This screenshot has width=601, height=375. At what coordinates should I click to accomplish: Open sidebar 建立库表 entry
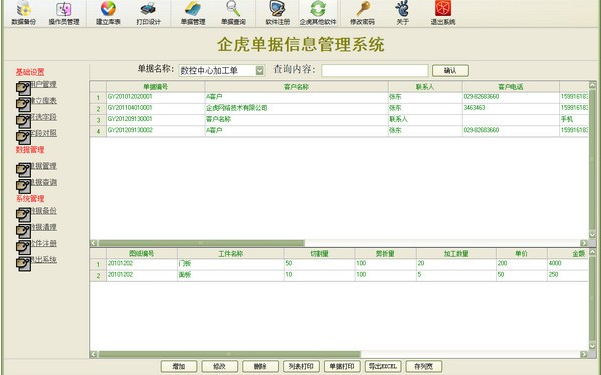[36, 103]
